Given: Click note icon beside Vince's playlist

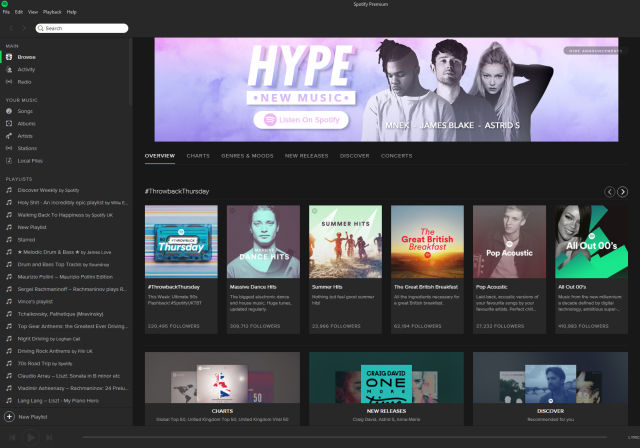Looking at the screenshot, I should [9, 302].
